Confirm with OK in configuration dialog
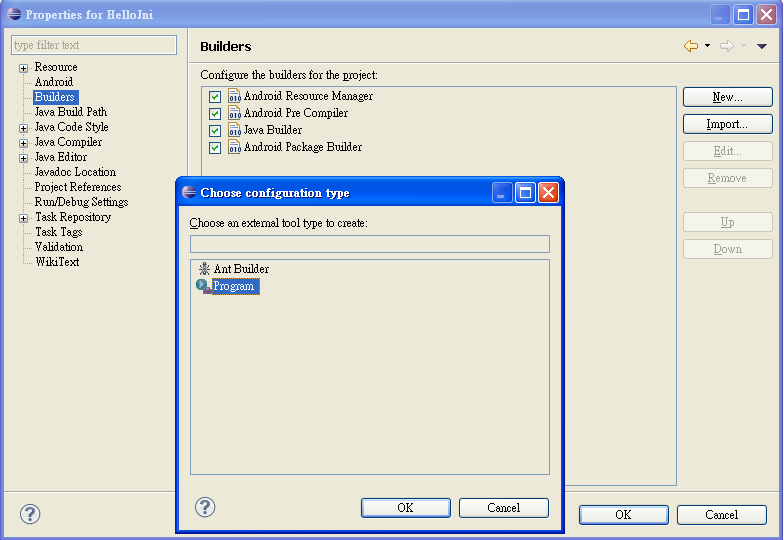This screenshot has height=540, width=784. (406, 508)
